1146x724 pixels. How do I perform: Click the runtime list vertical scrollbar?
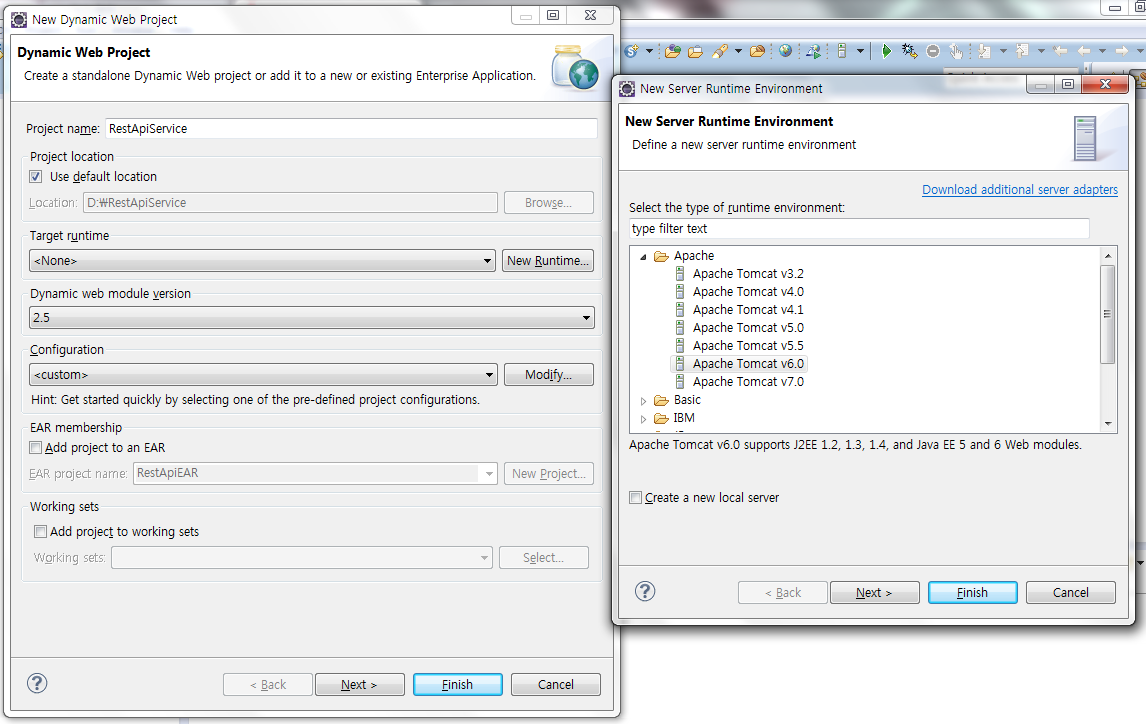(1107, 315)
